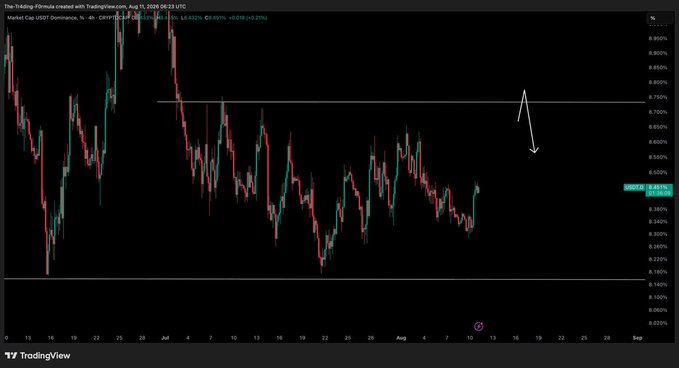
Task: Click the 8.850% price axis label
Action: (x=658, y=68)
